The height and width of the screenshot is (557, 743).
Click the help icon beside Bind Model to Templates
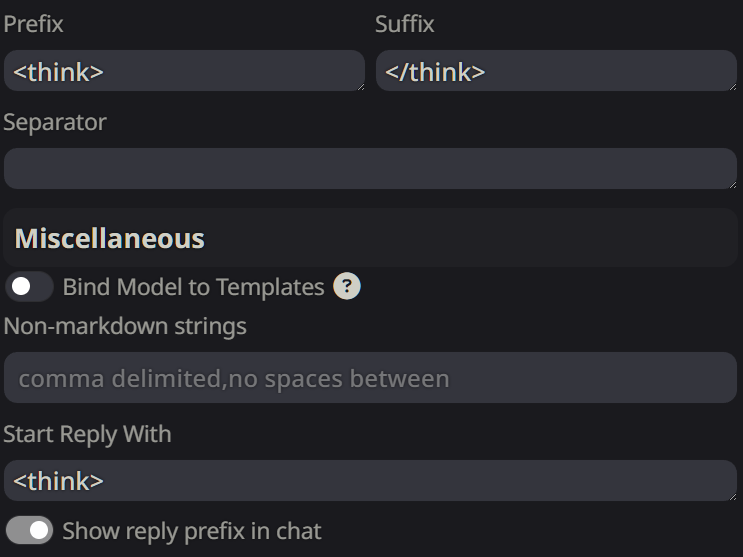tap(347, 287)
